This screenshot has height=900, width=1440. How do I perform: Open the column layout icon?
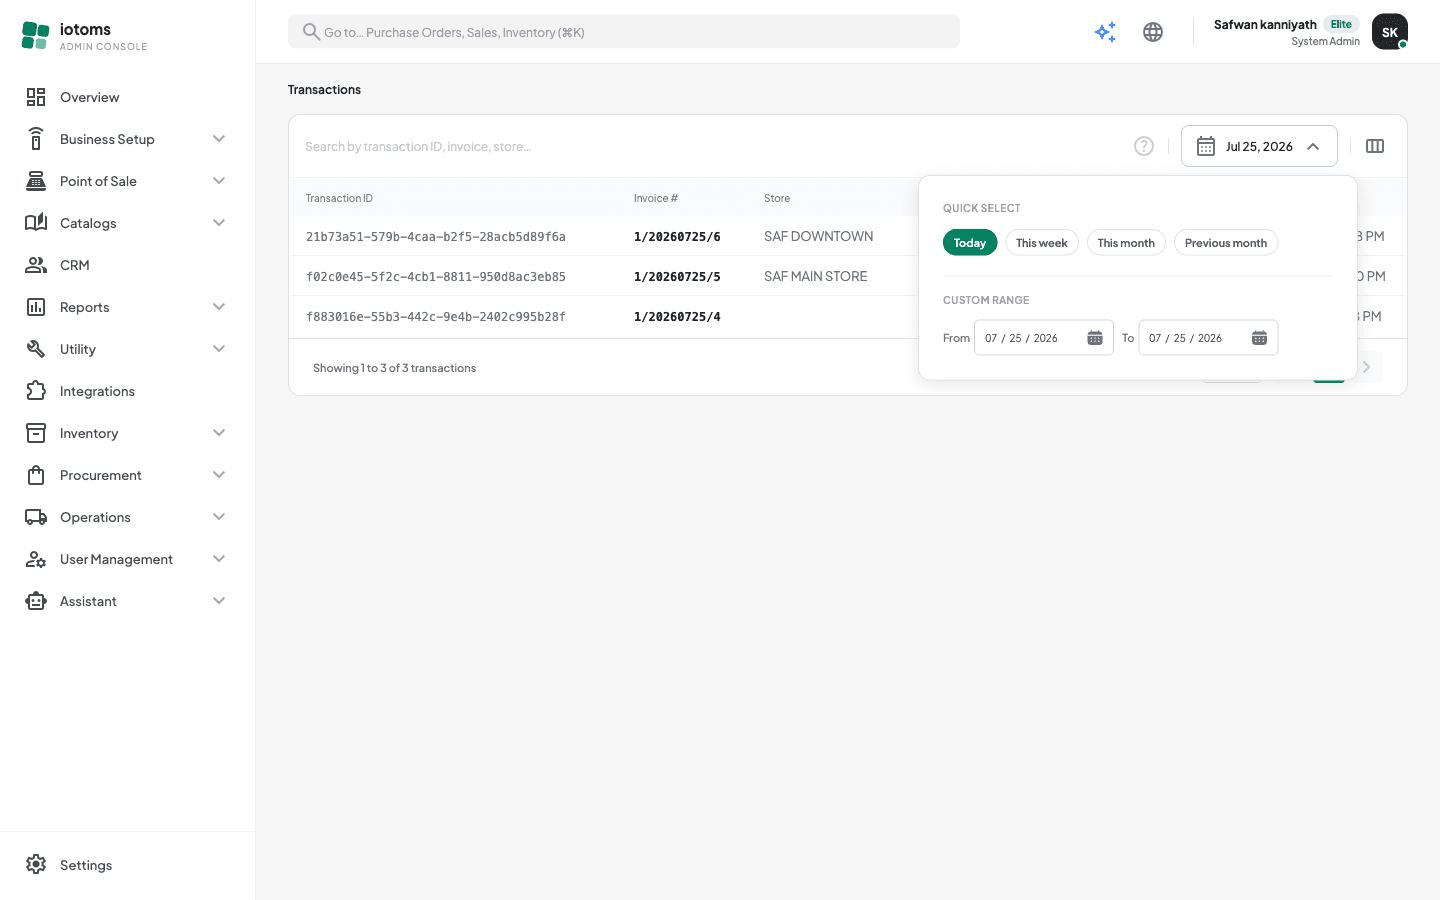[x=1375, y=146]
